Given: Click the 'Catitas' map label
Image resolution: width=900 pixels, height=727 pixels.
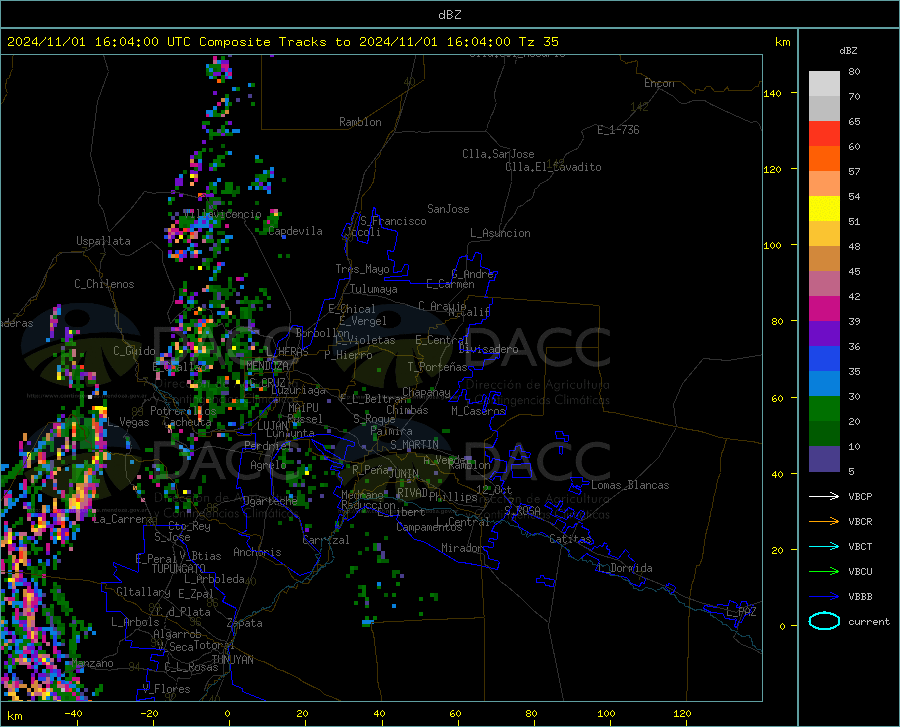Looking at the screenshot, I should [x=570, y=539].
